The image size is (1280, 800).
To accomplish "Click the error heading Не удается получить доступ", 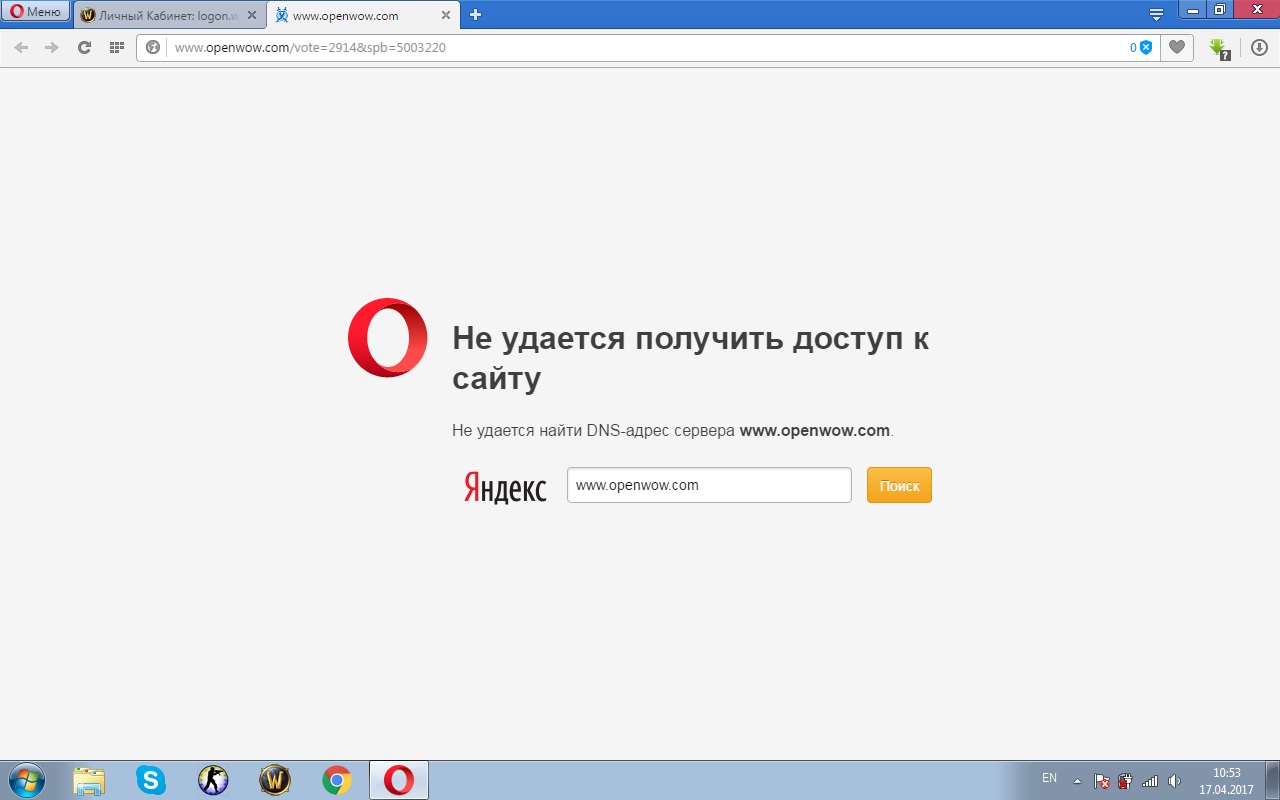I will [691, 358].
